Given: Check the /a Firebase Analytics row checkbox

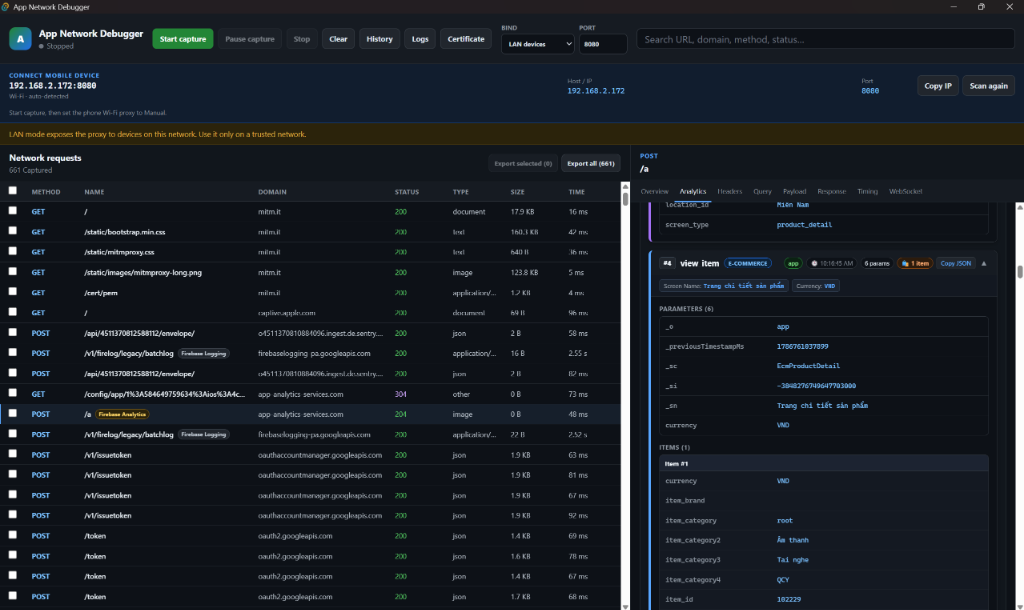Looking at the screenshot, I should [12, 413].
